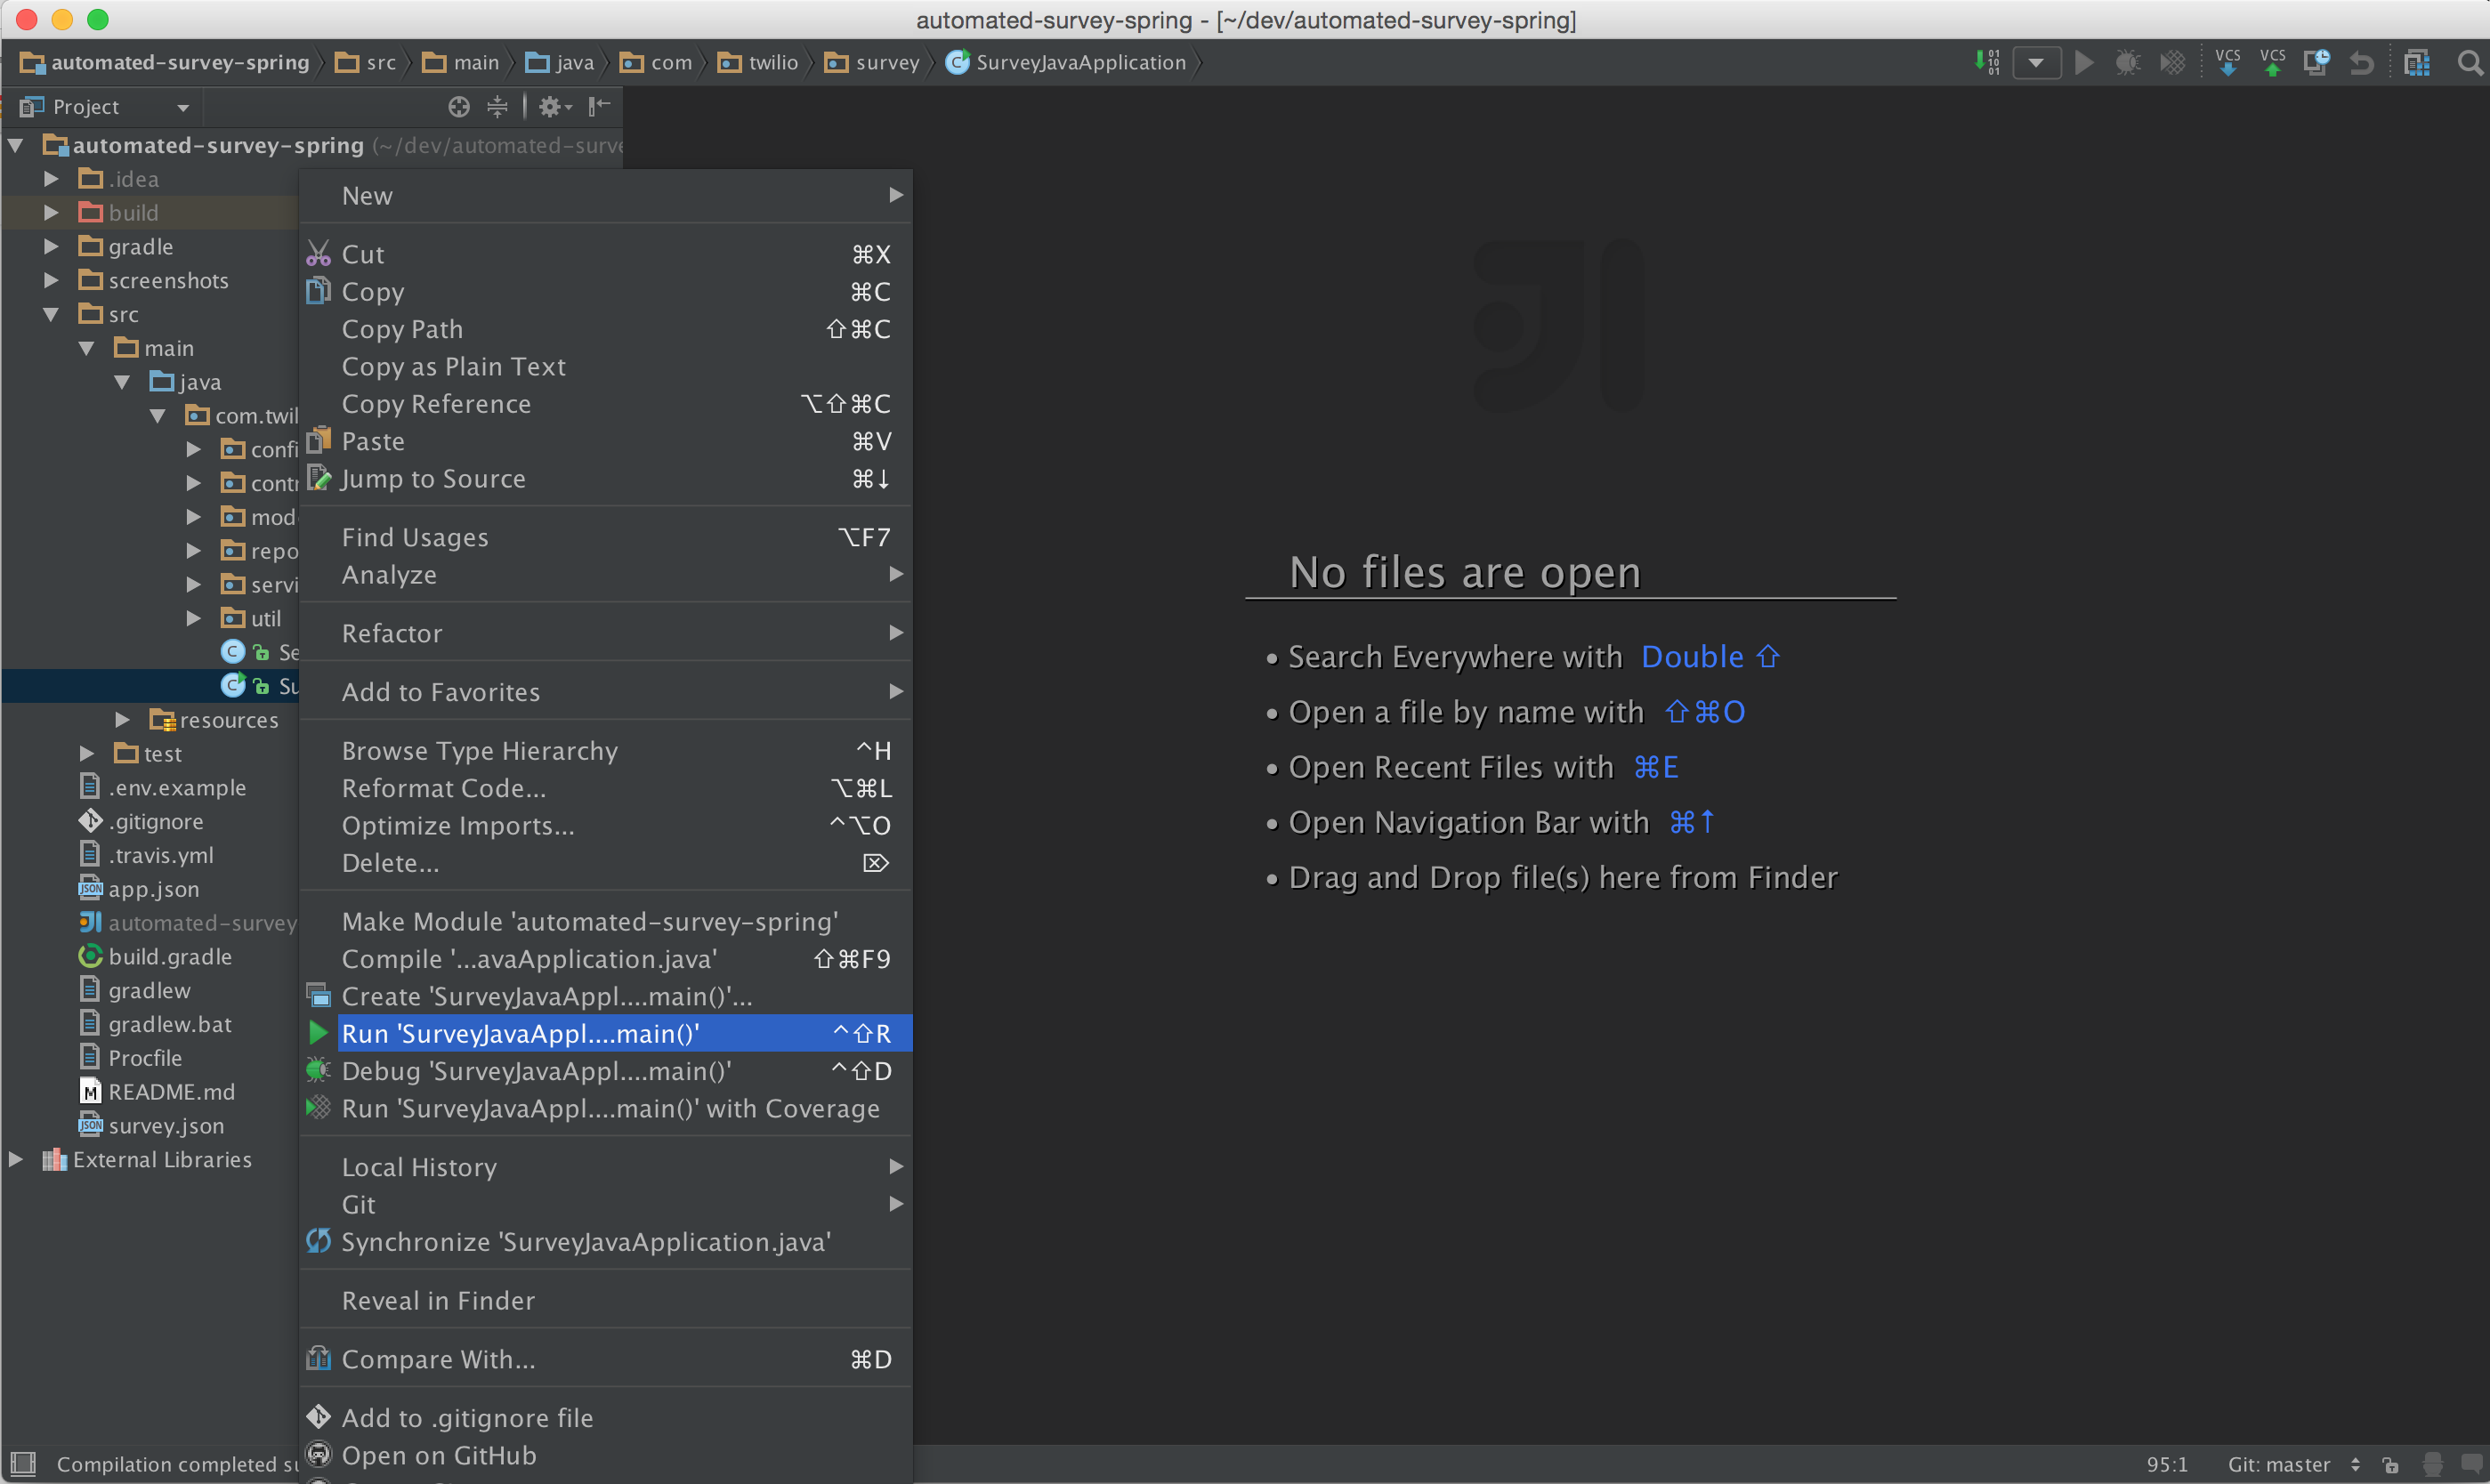Click SurveyJavaApplication breadcrumb

pos(1066,63)
